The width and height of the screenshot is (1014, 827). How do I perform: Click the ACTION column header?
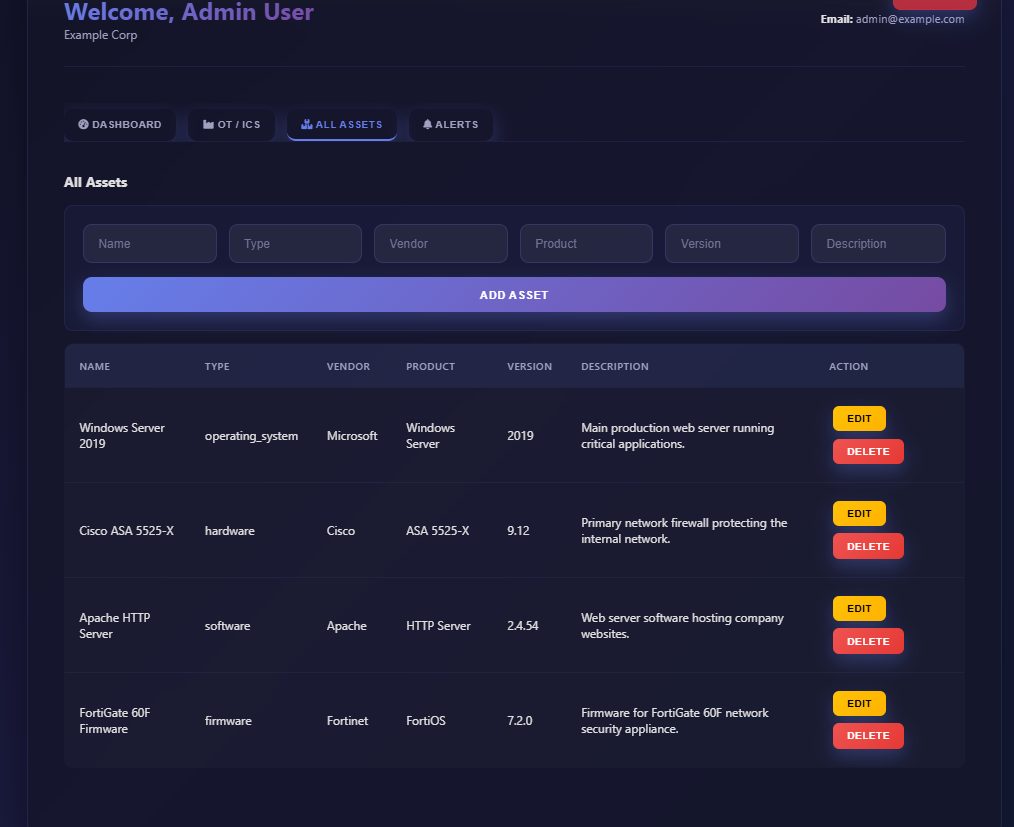tap(848, 367)
